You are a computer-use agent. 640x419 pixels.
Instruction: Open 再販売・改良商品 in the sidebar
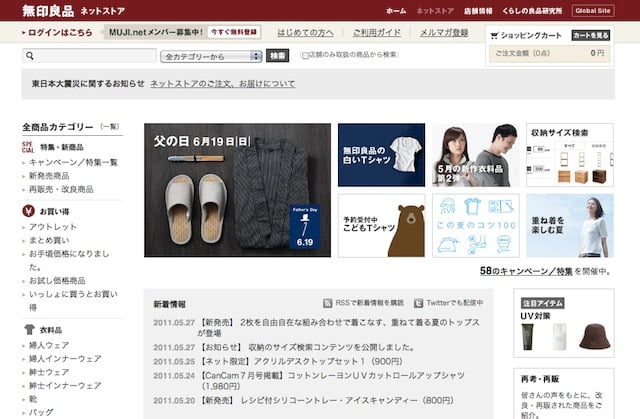coord(61,189)
